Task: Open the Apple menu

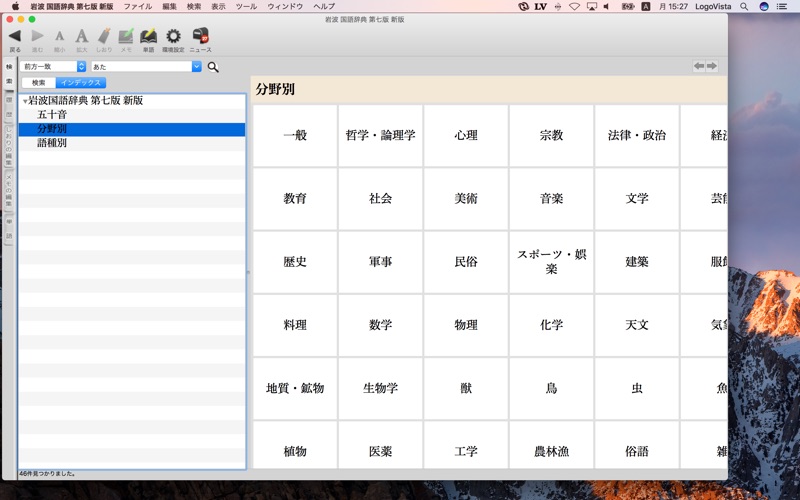Action: [x=15, y=6]
